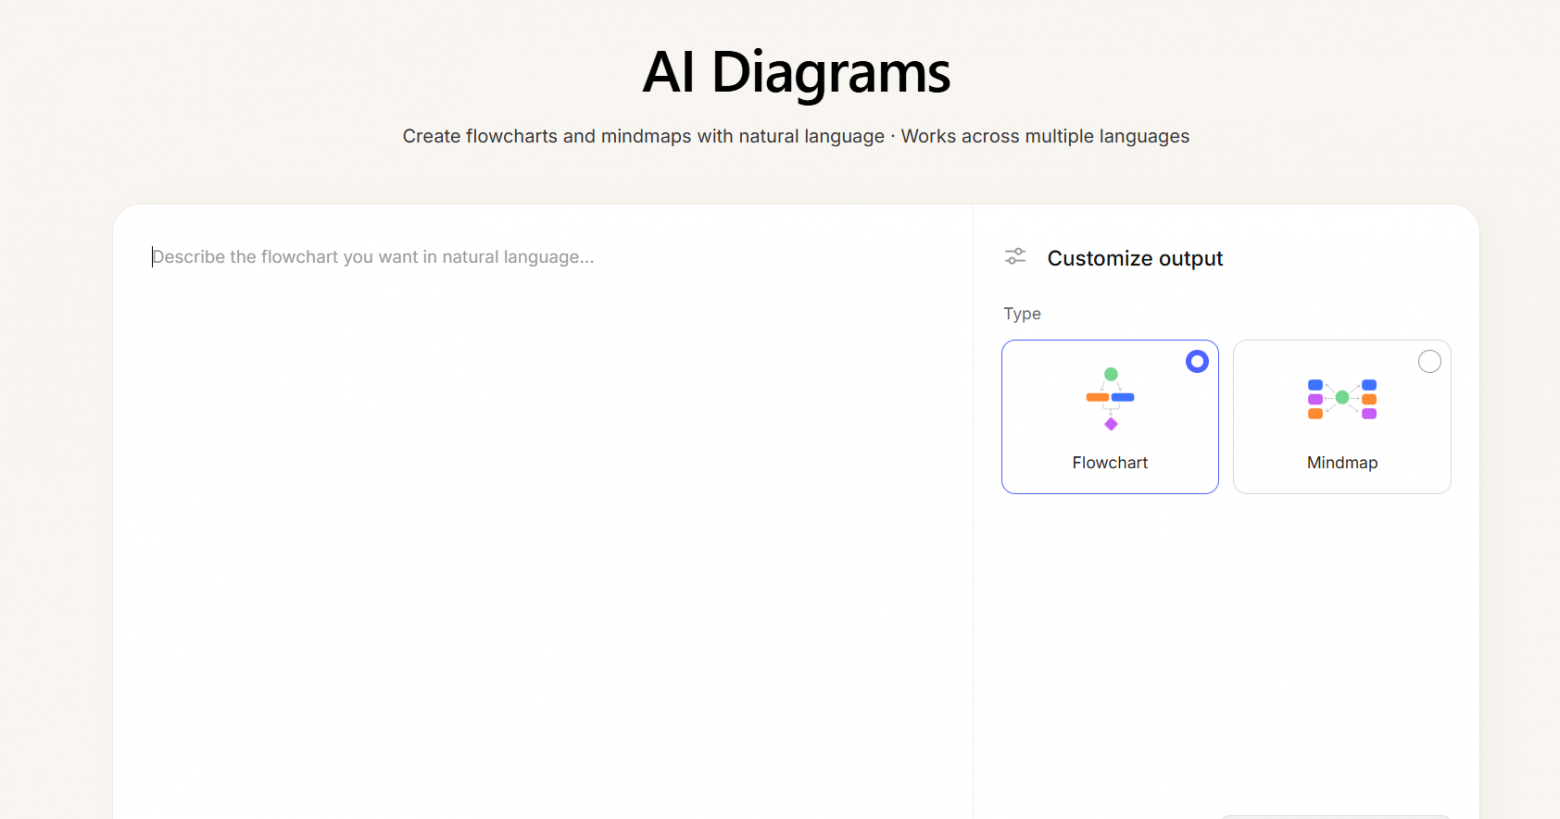Click the green center node of Mindmap icon
This screenshot has height=819, width=1560.
click(x=1342, y=398)
